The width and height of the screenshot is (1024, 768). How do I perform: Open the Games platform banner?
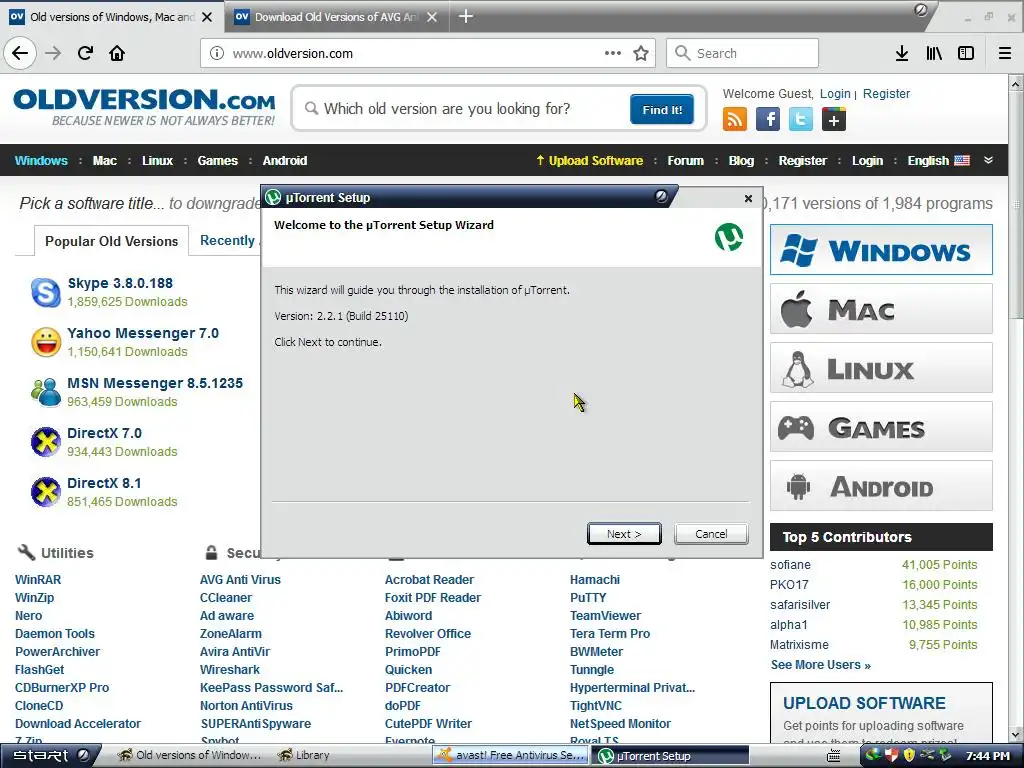click(881, 427)
